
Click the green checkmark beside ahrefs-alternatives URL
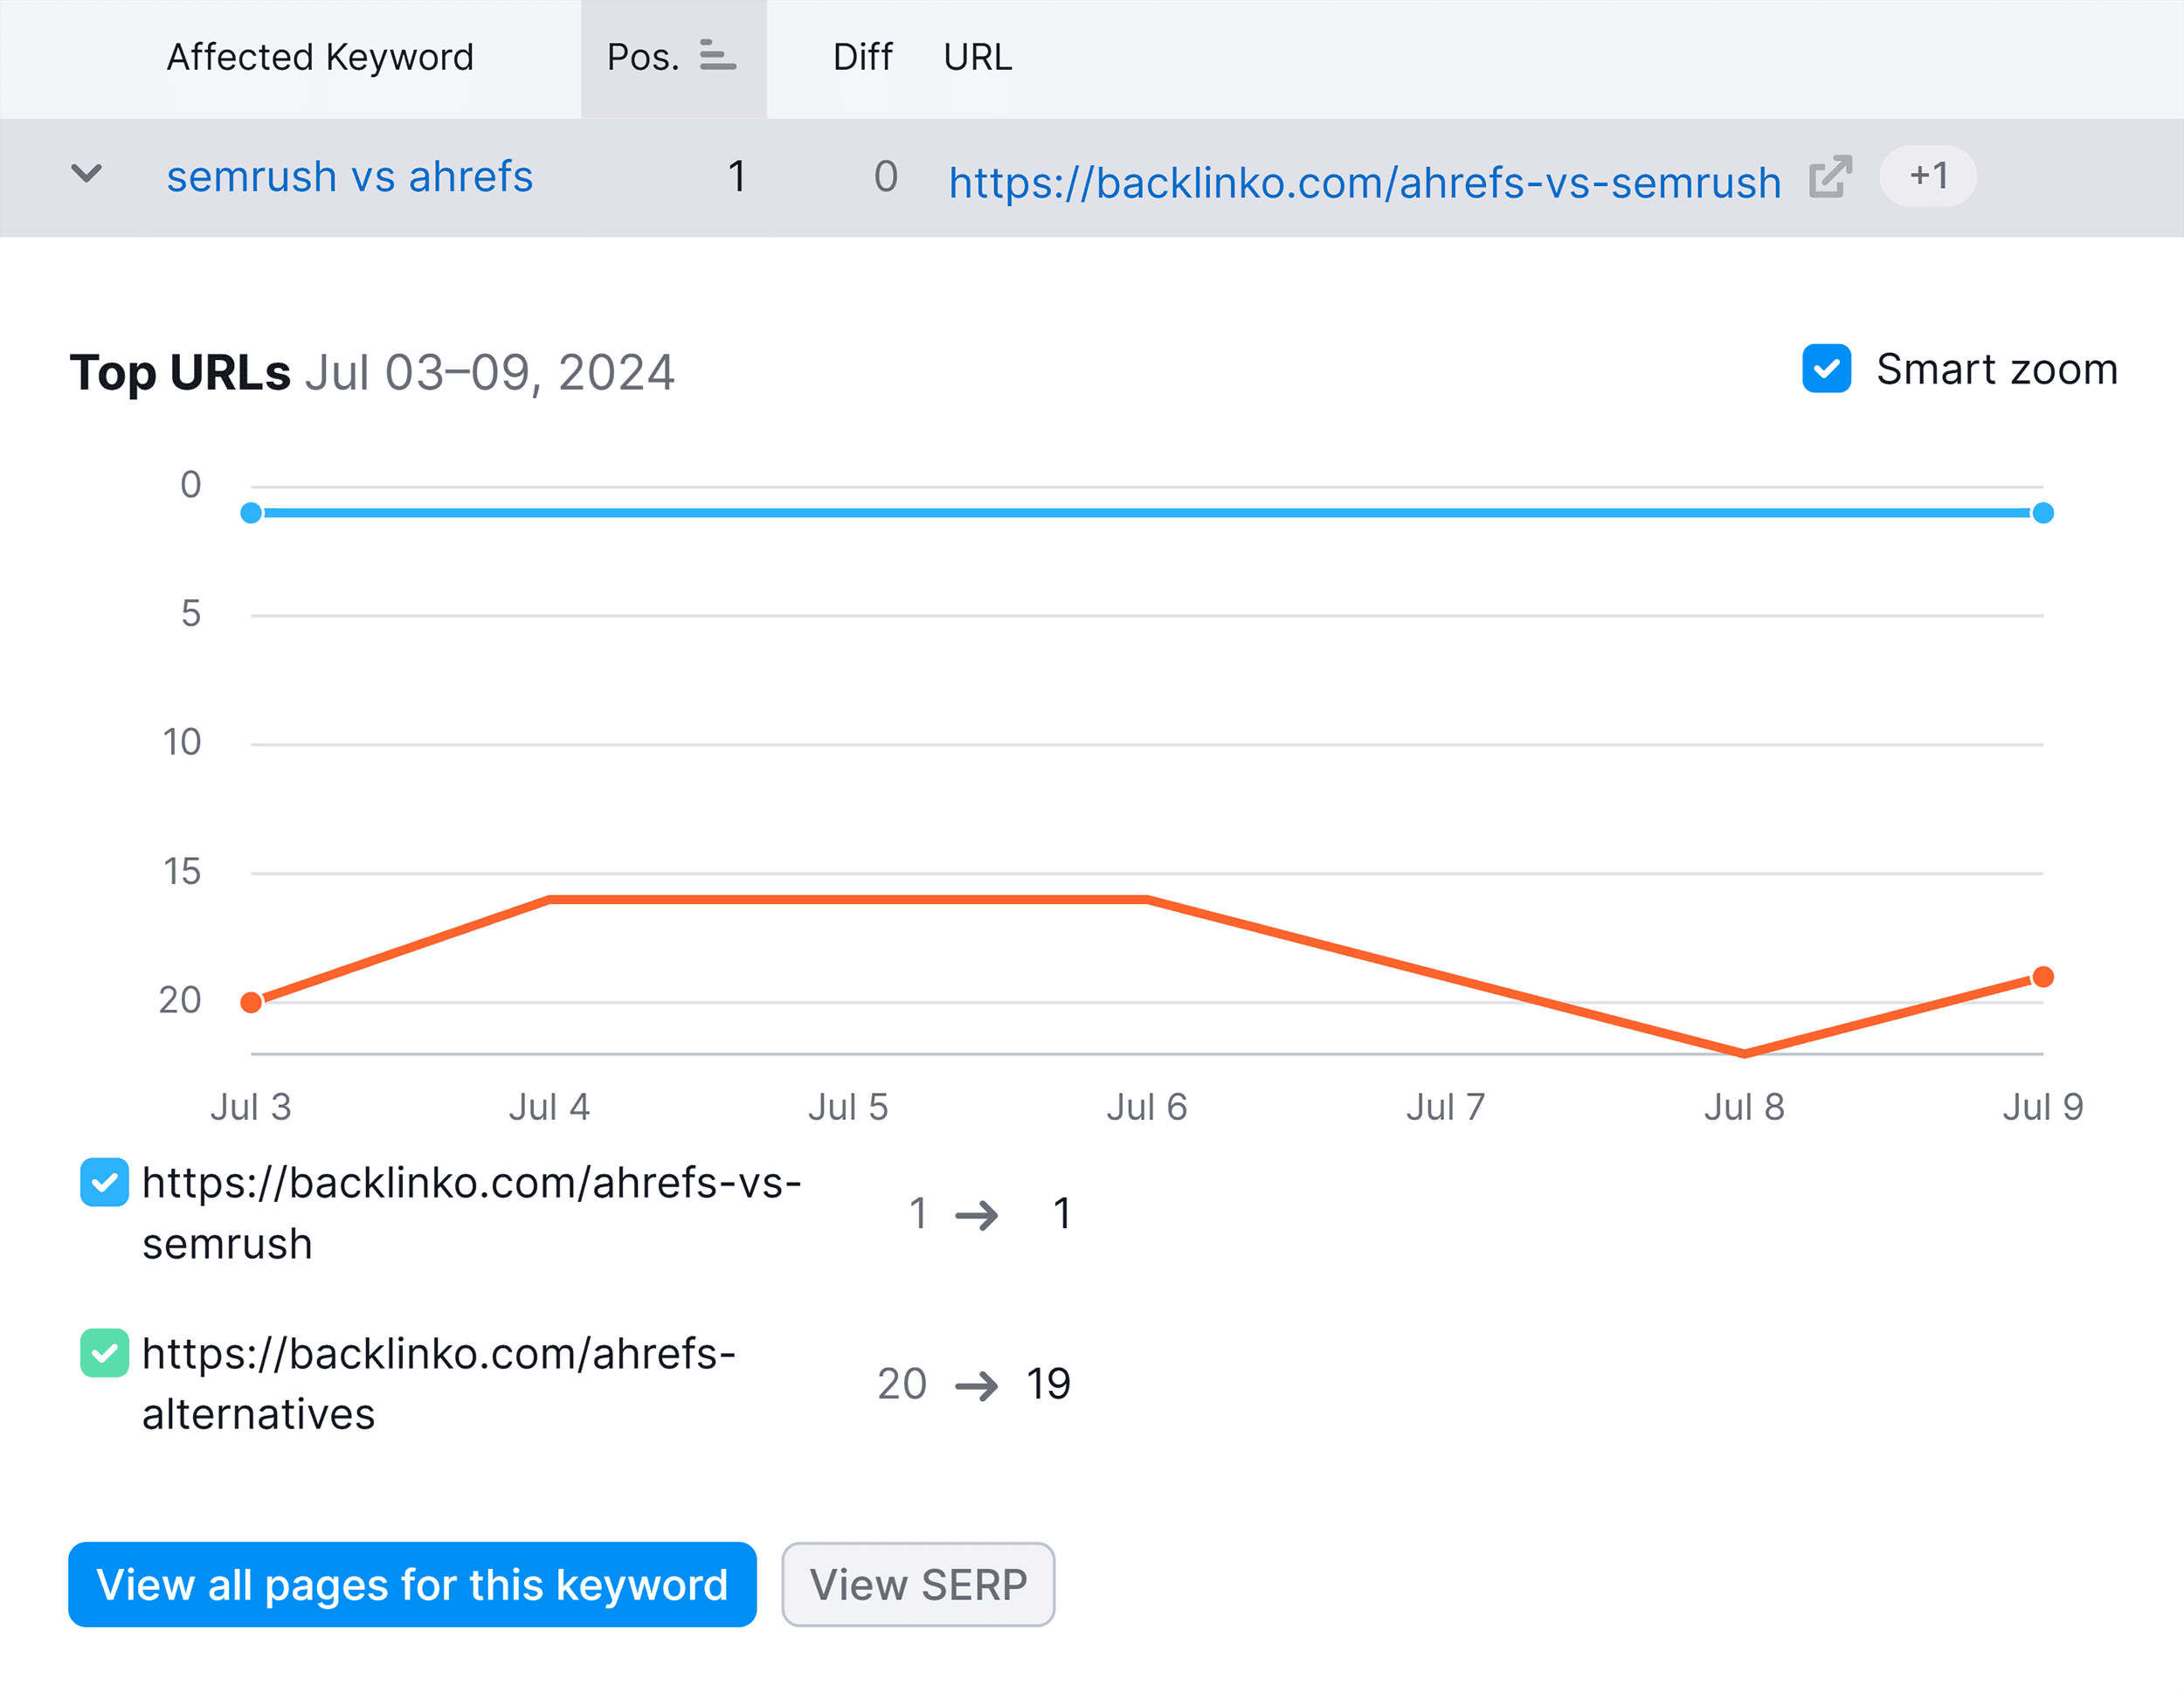[104, 1354]
